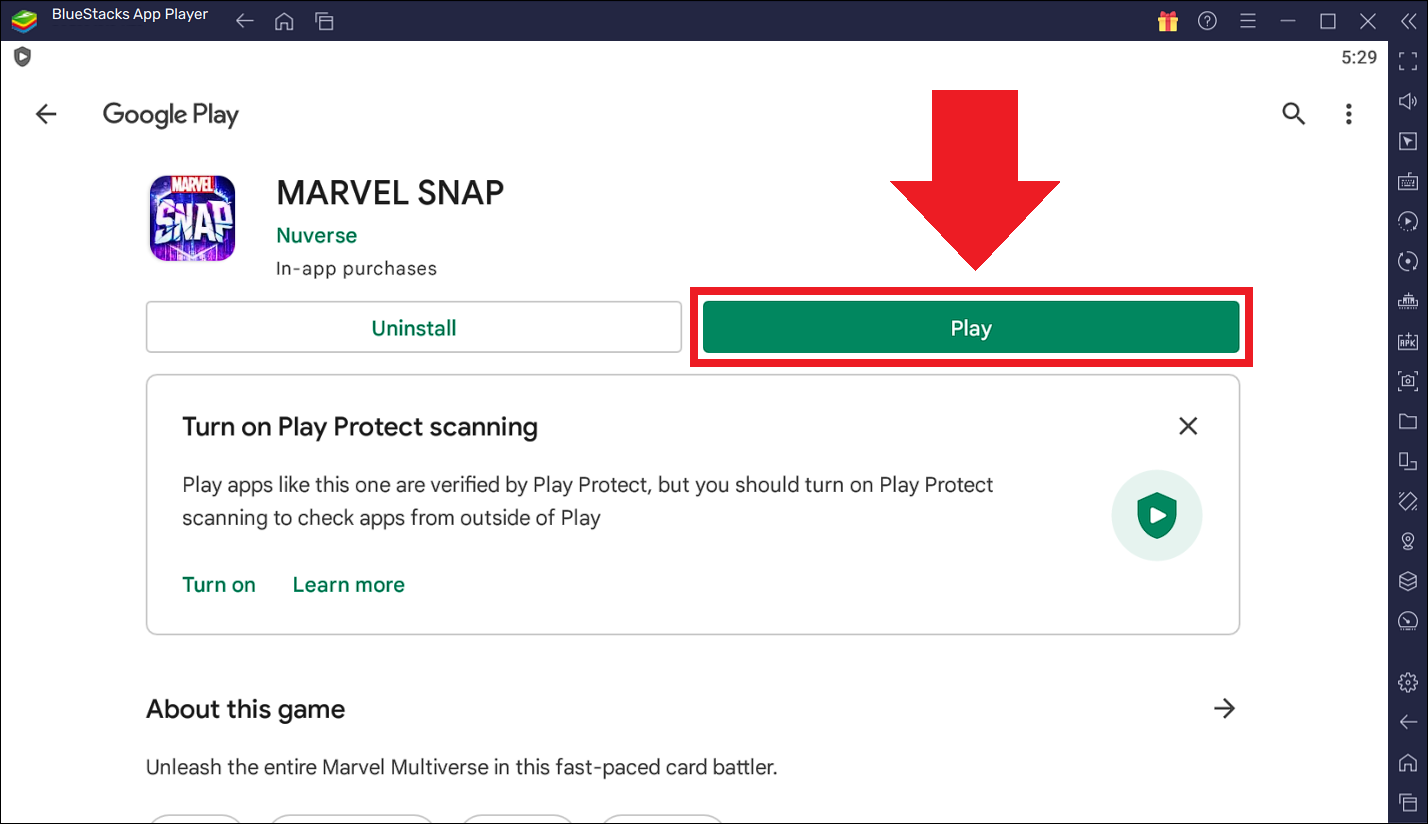This screenshot has width=1428, height=824.
Task: Visit the Nuverse developer page
Action: (316, 235)
